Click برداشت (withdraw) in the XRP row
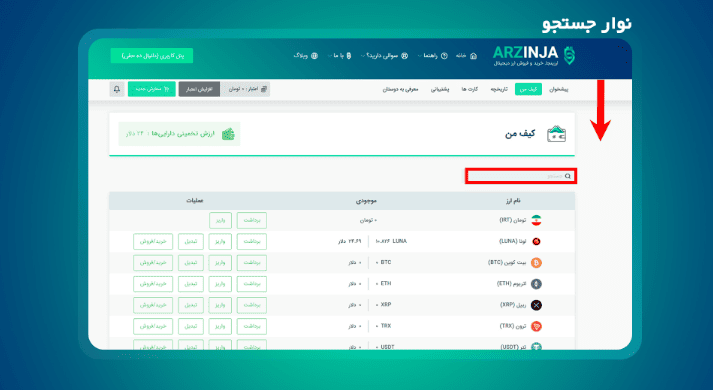The width and height of the screenshot is (713, 390). tap(251, 305)
